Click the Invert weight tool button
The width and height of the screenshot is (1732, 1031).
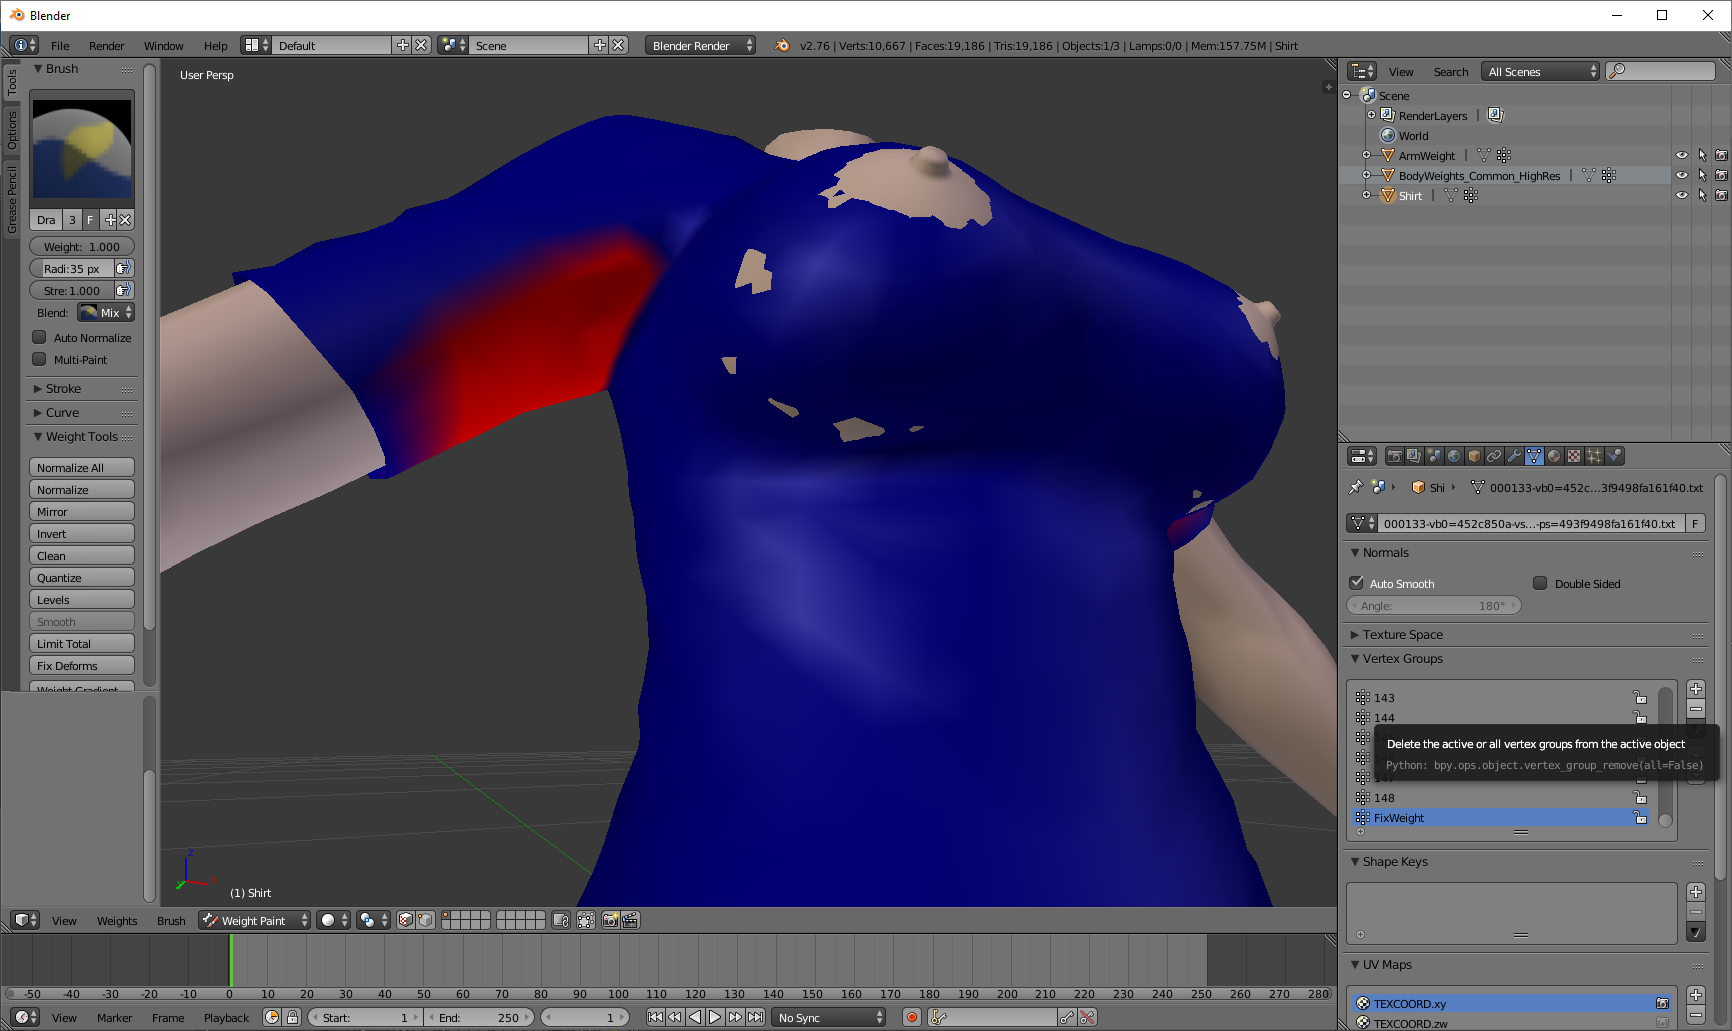82,533
